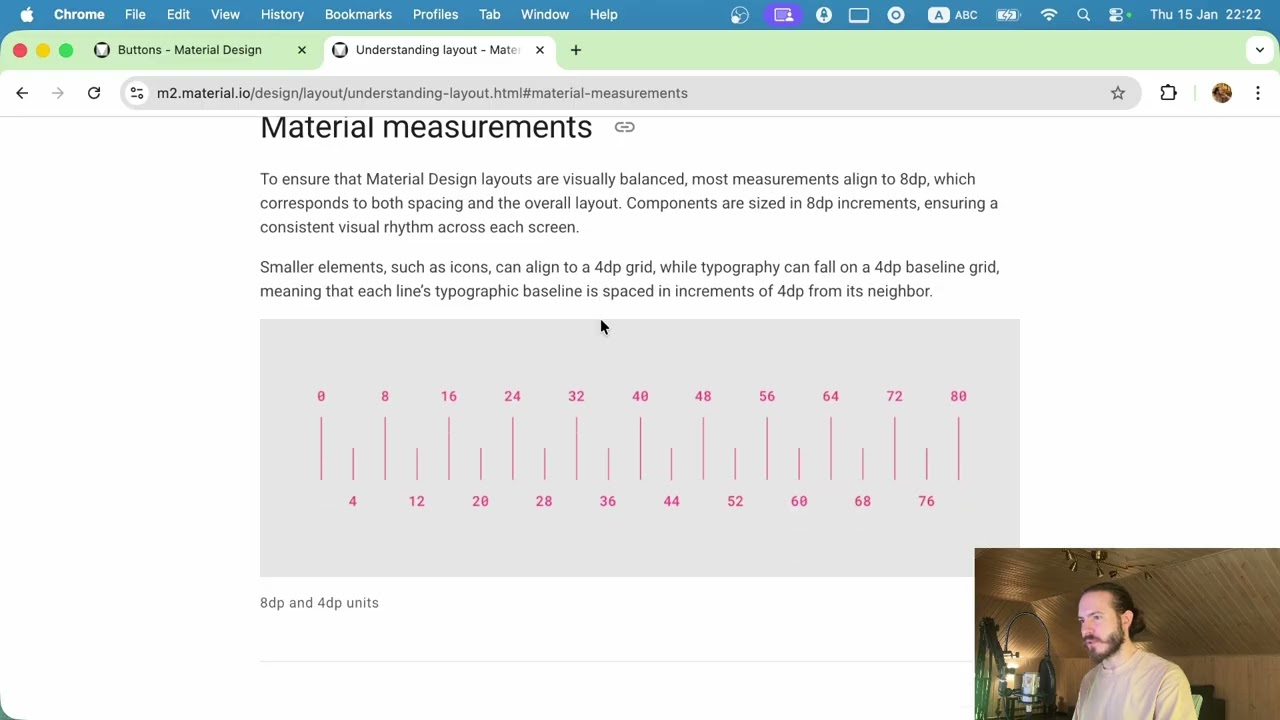Viewport: 1280px width, 720px height.
Task: Open the ABC input source menu
Action: 951,14
